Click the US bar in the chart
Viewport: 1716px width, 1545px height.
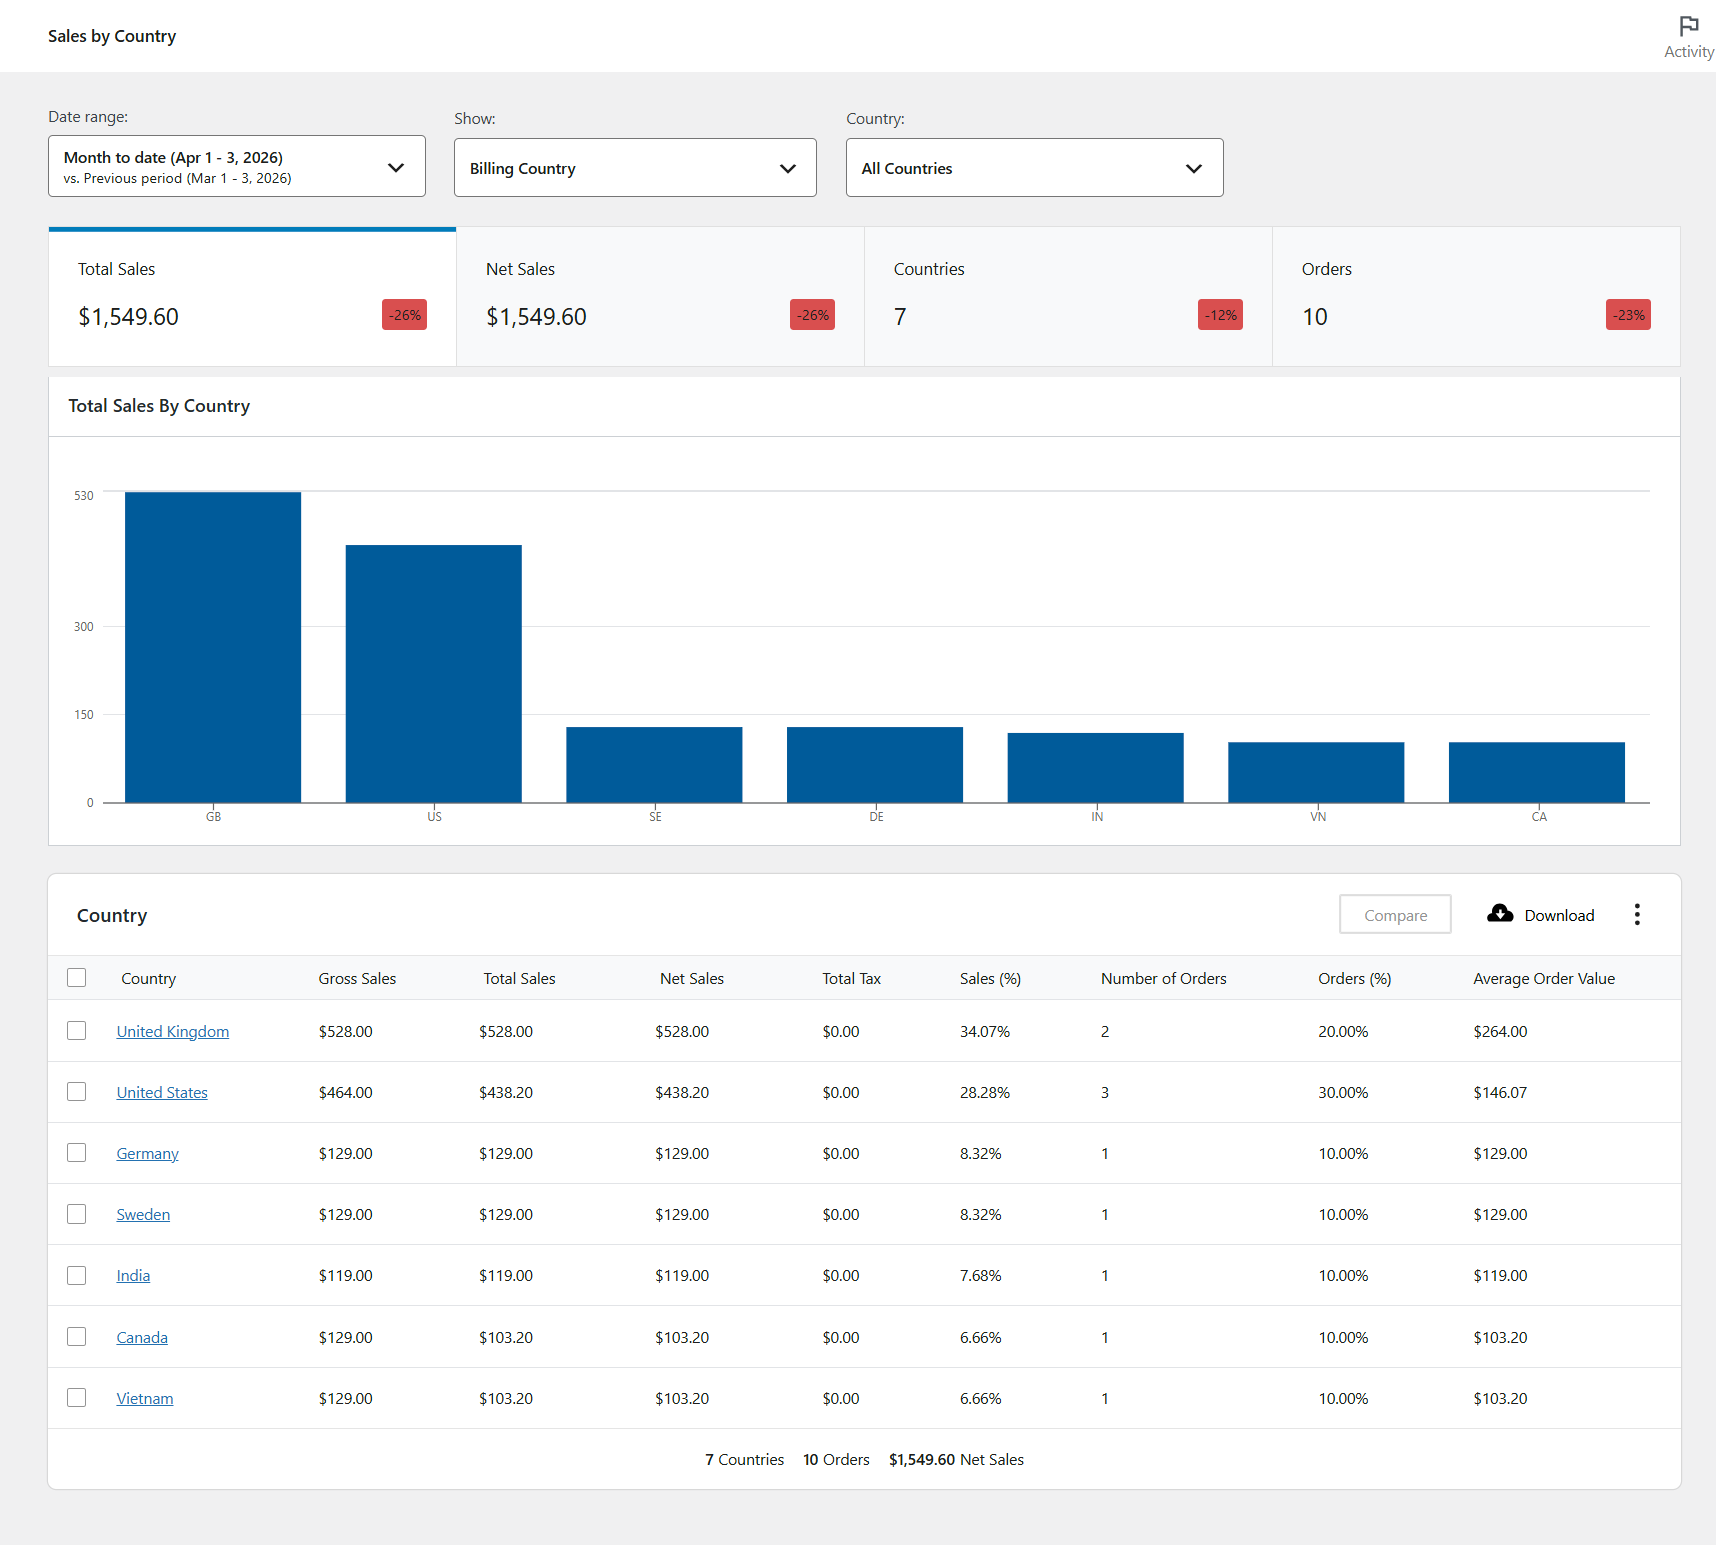434,673
